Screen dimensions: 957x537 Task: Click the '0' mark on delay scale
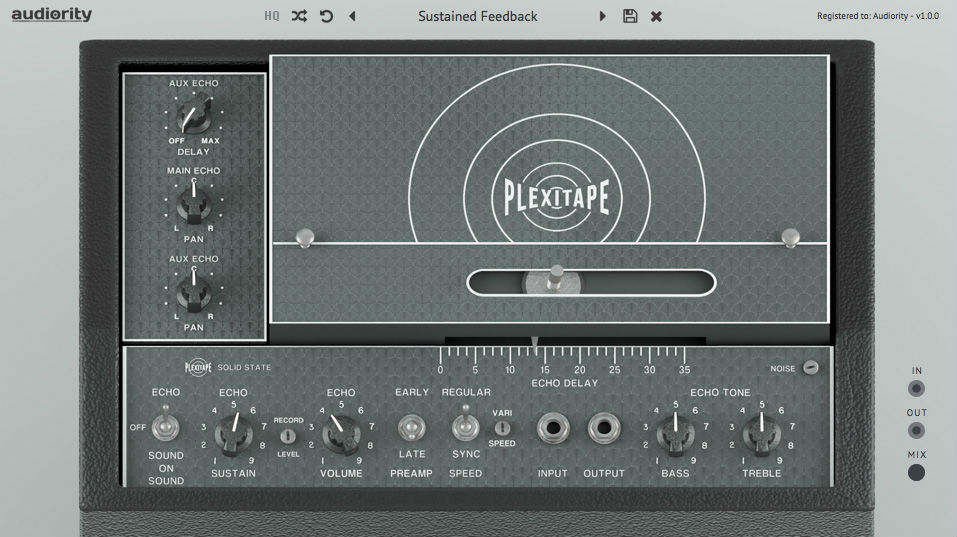(440, 370)
